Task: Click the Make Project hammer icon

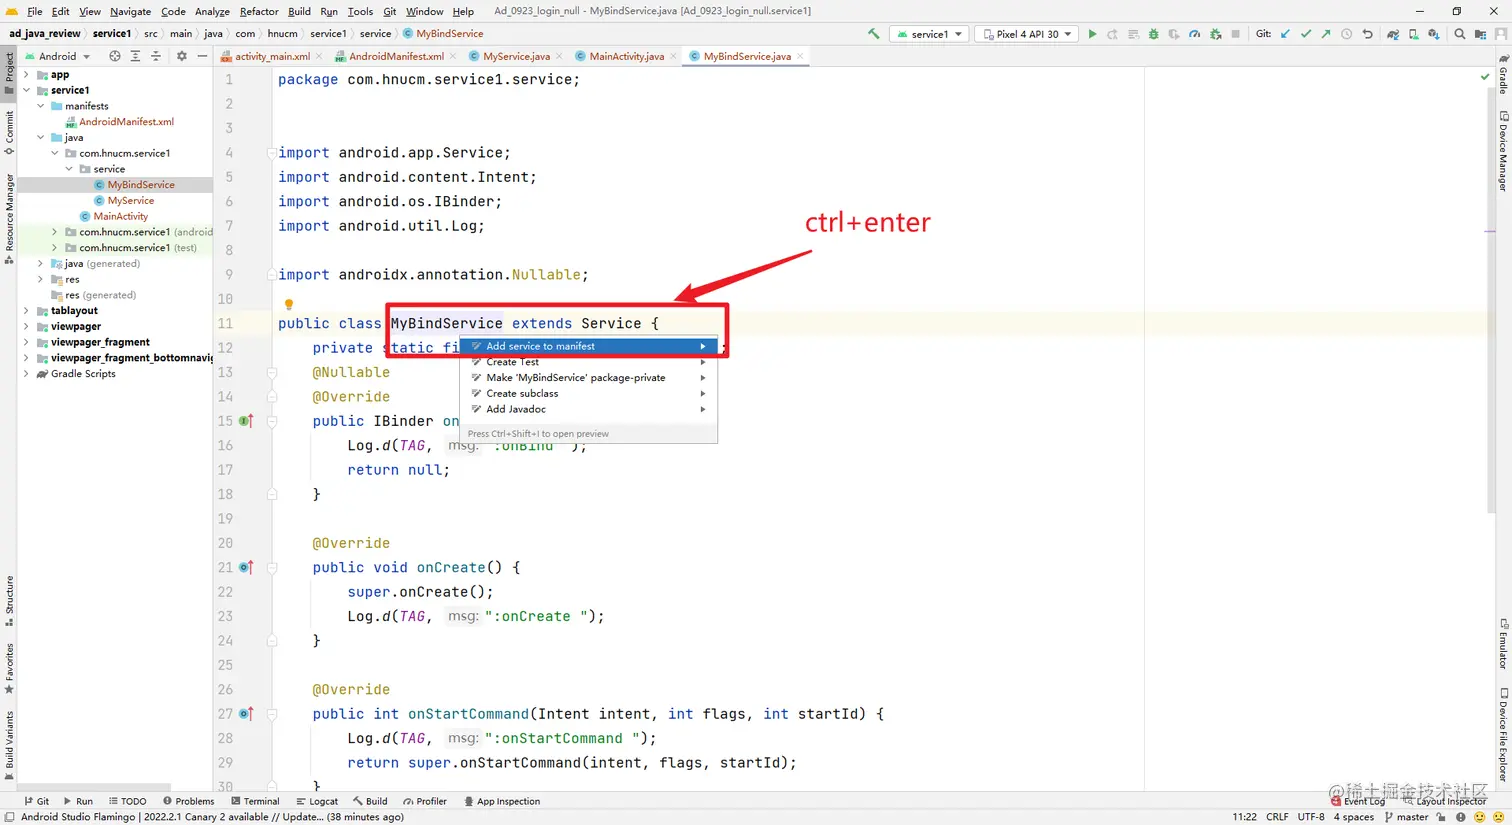Action: [874, 34]
